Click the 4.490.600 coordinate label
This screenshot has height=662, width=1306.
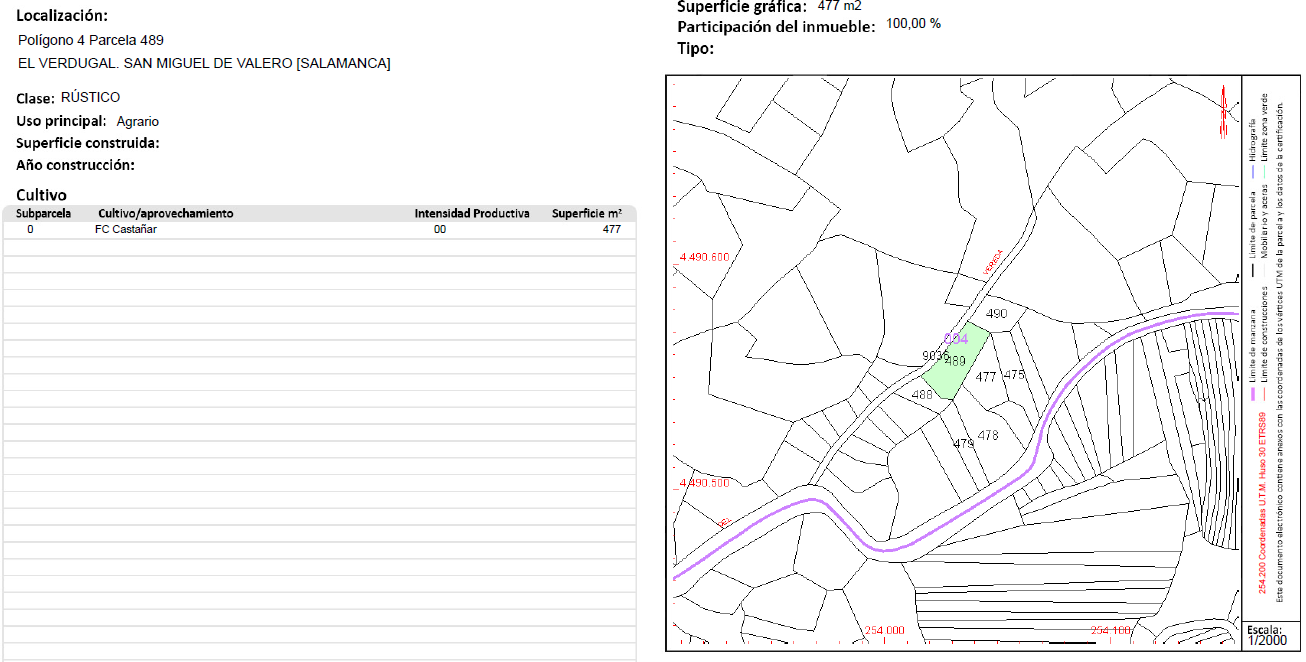[704, 258]
